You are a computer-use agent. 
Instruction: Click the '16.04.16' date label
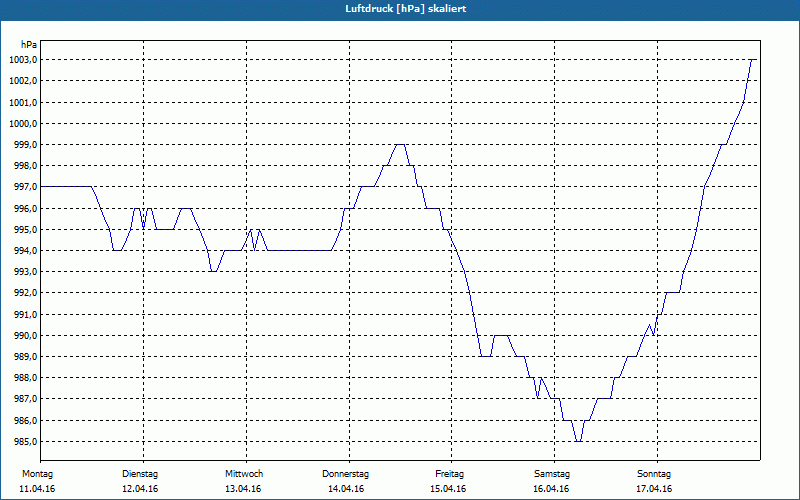(x=551, y=489)
